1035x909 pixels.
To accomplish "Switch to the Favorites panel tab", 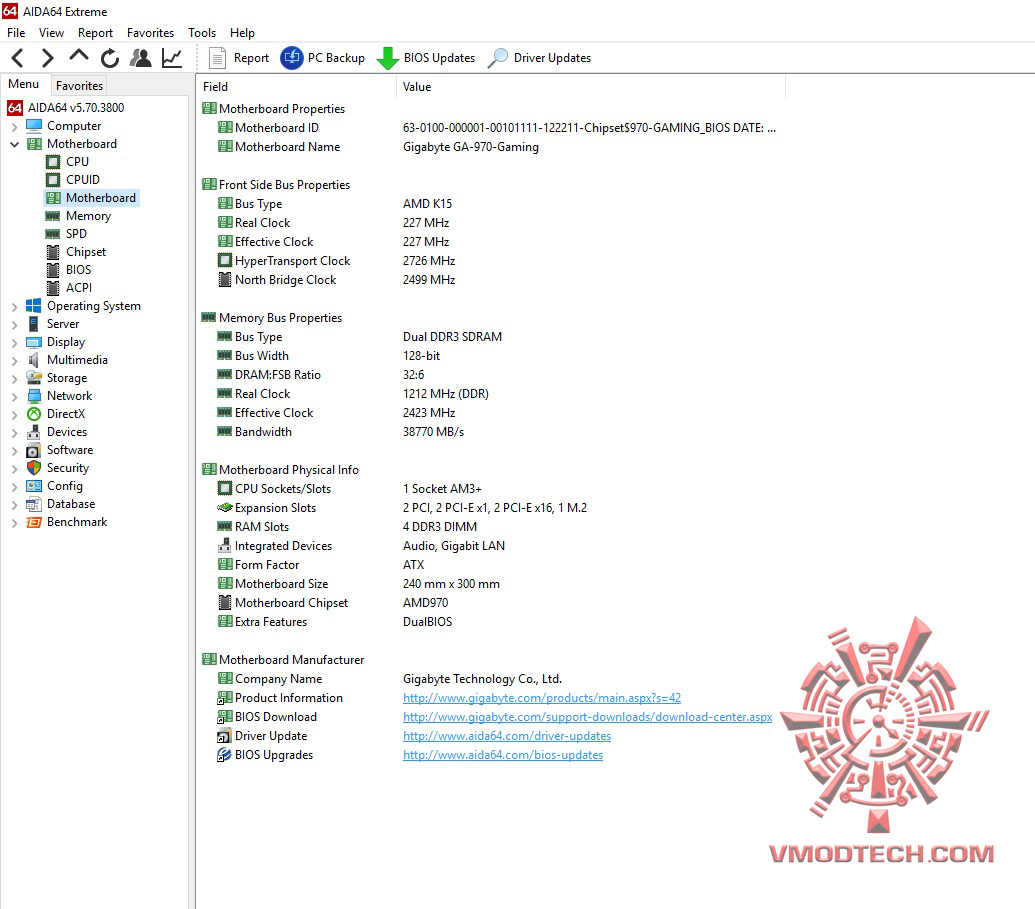I will coord(79,85).
